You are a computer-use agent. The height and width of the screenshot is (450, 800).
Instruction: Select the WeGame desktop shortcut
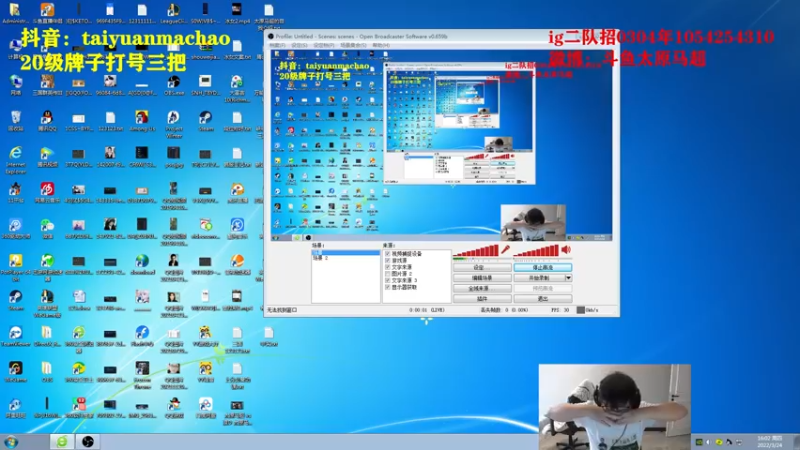click(x=15, y=372)
